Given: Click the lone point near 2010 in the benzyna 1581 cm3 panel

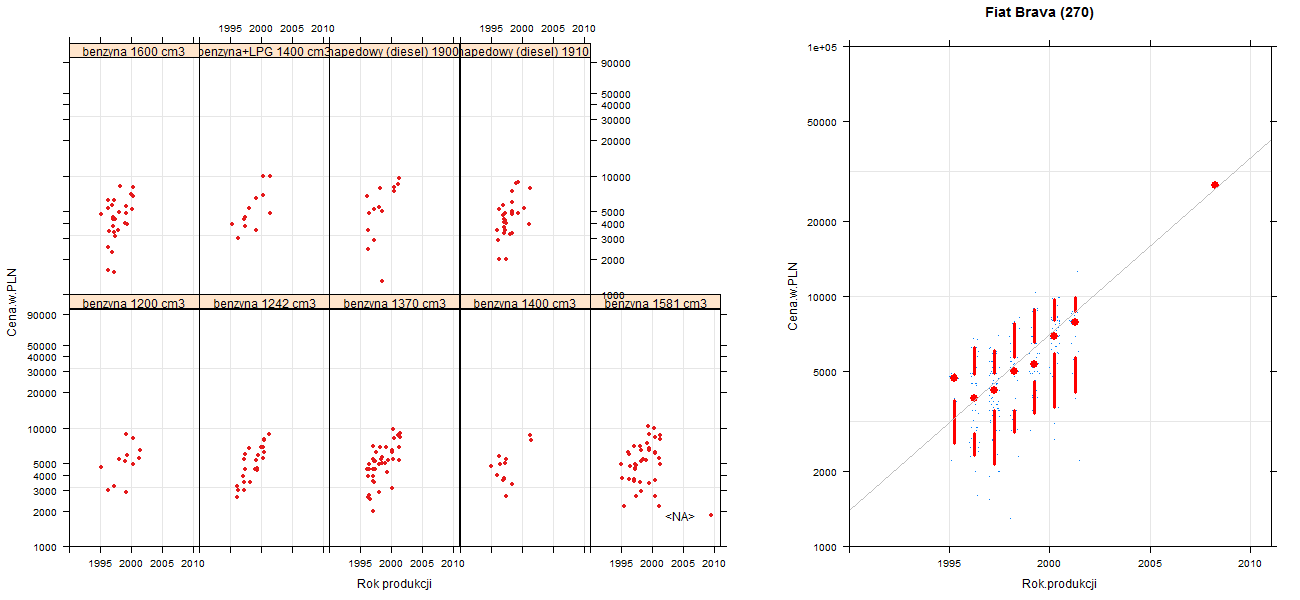Looking at the screenshot, I should coord(711,515).
